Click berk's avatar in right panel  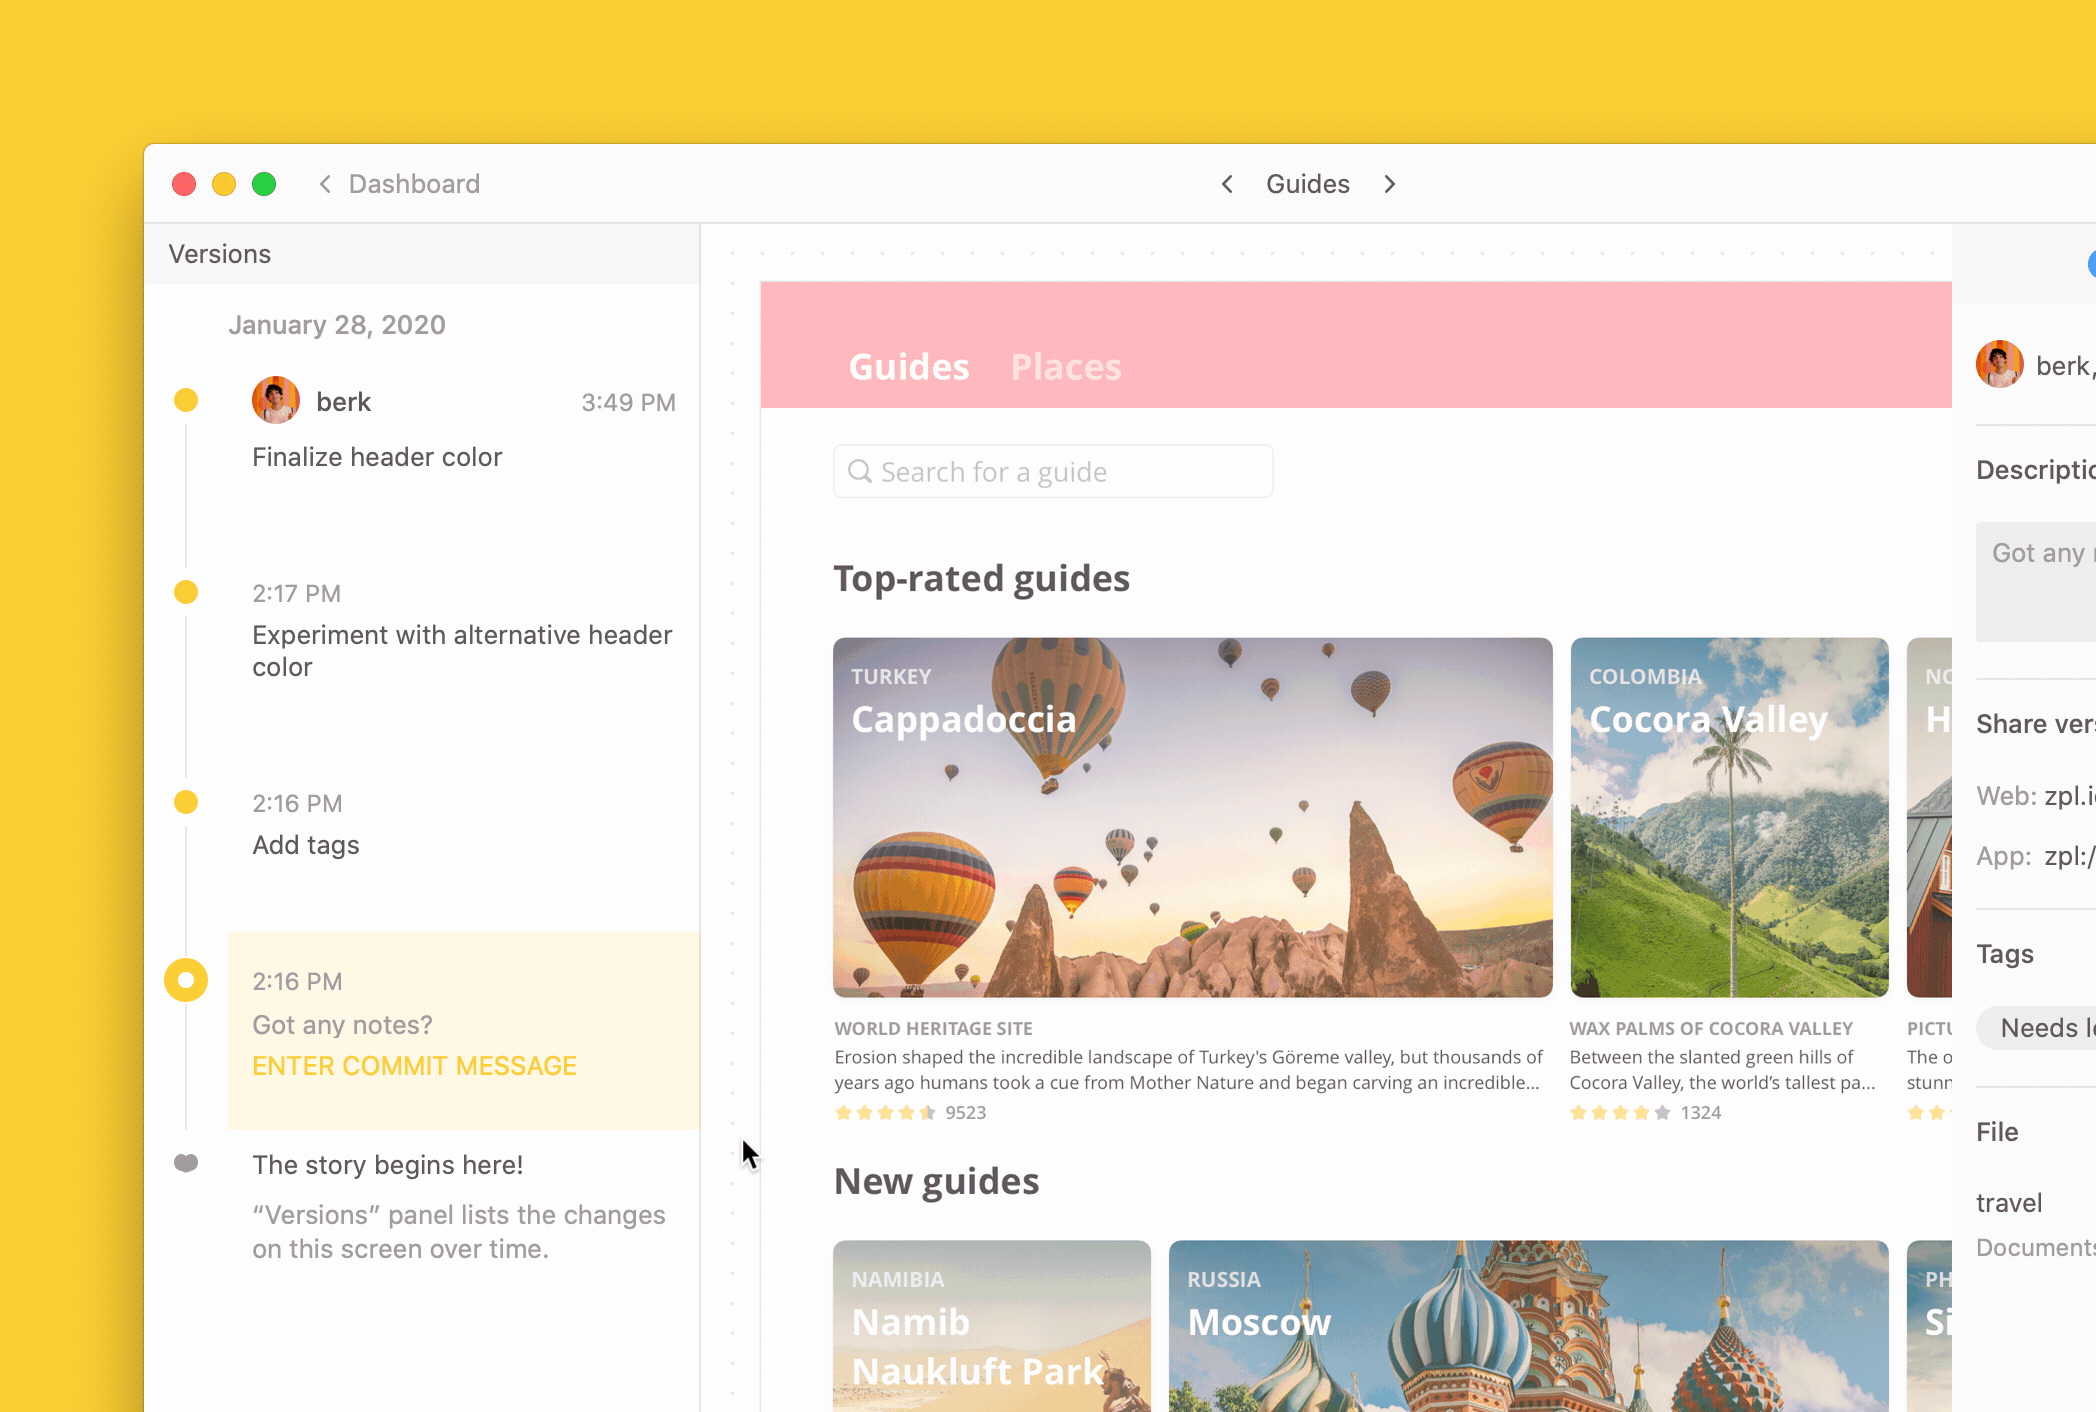(x=2000, y=364)
